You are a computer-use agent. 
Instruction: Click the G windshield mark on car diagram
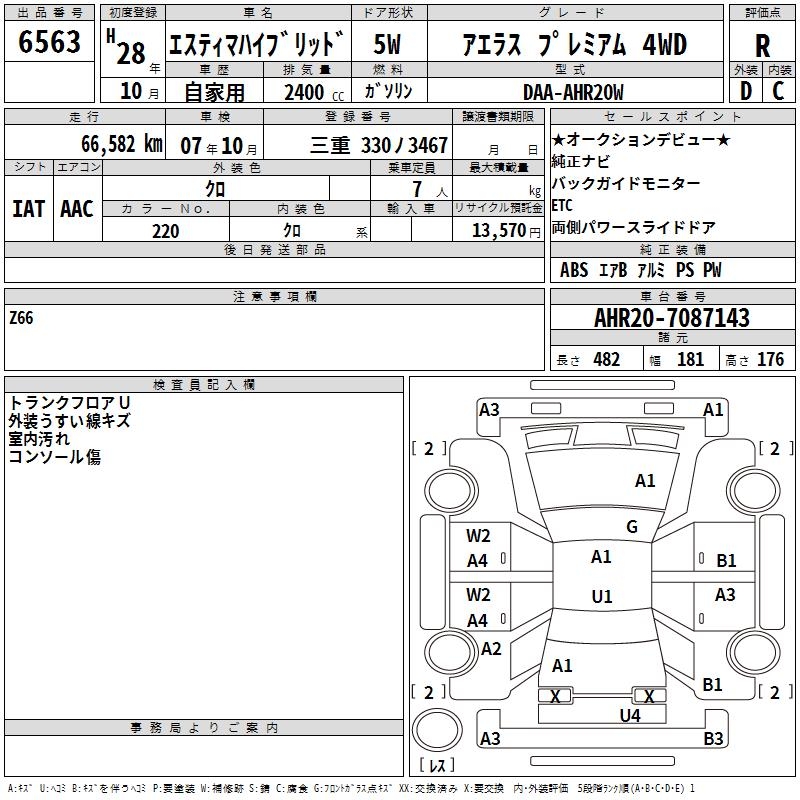coord(631,527)
